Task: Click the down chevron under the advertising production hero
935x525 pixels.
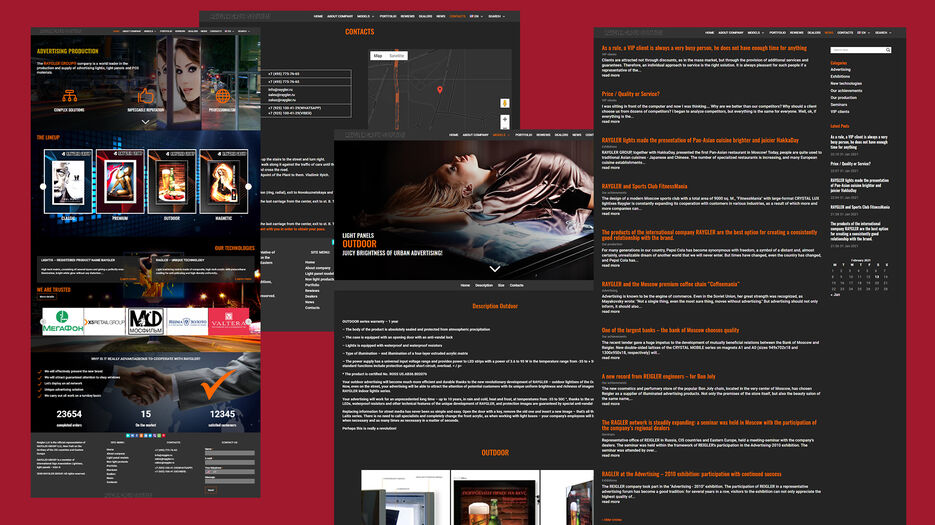Action: (x=145, y=122)
